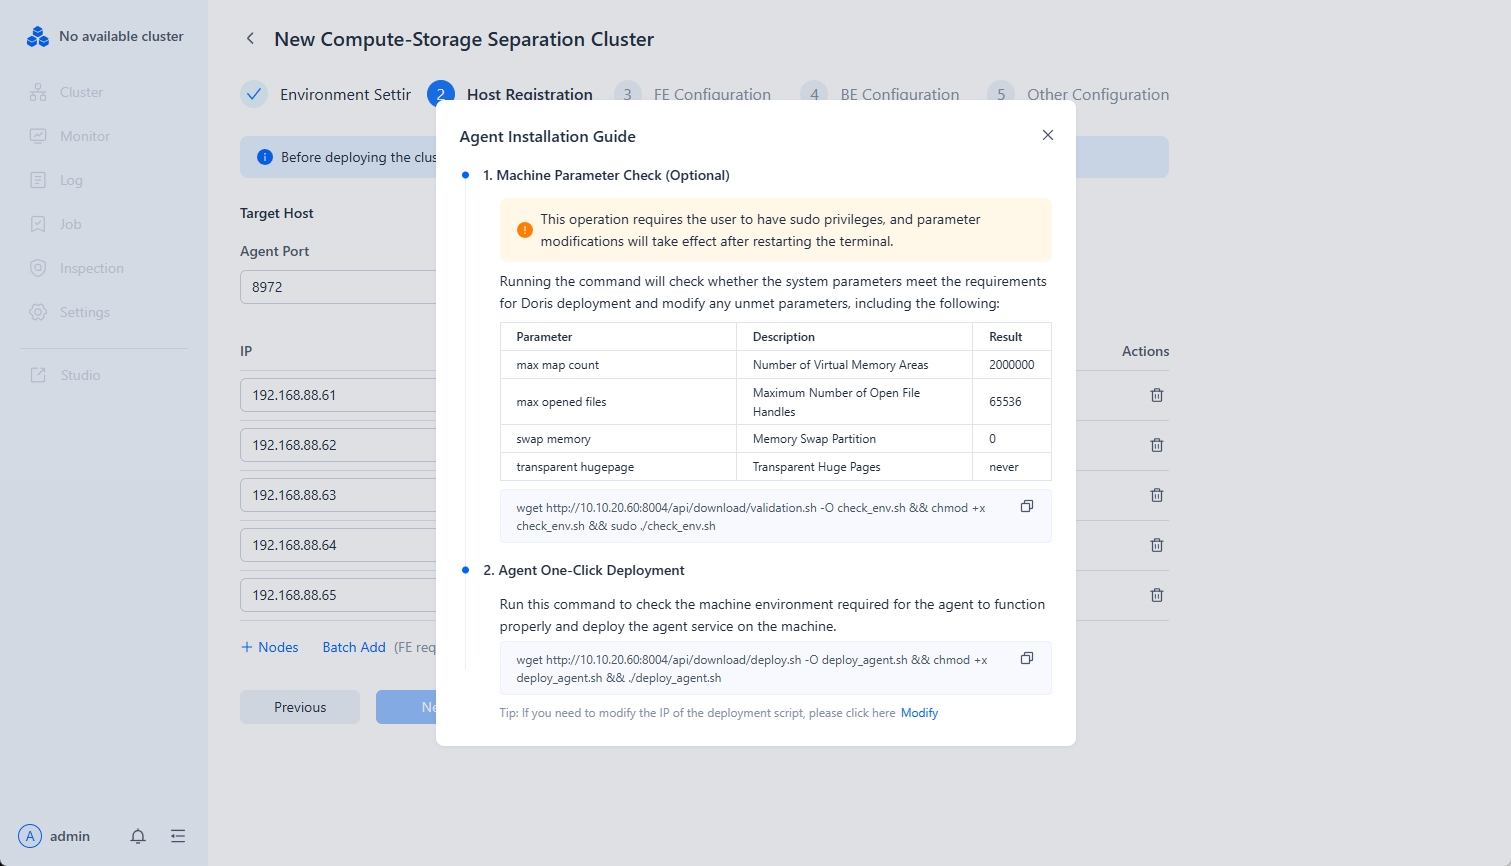Open the Cluster sidebar menu

[80, 92]
